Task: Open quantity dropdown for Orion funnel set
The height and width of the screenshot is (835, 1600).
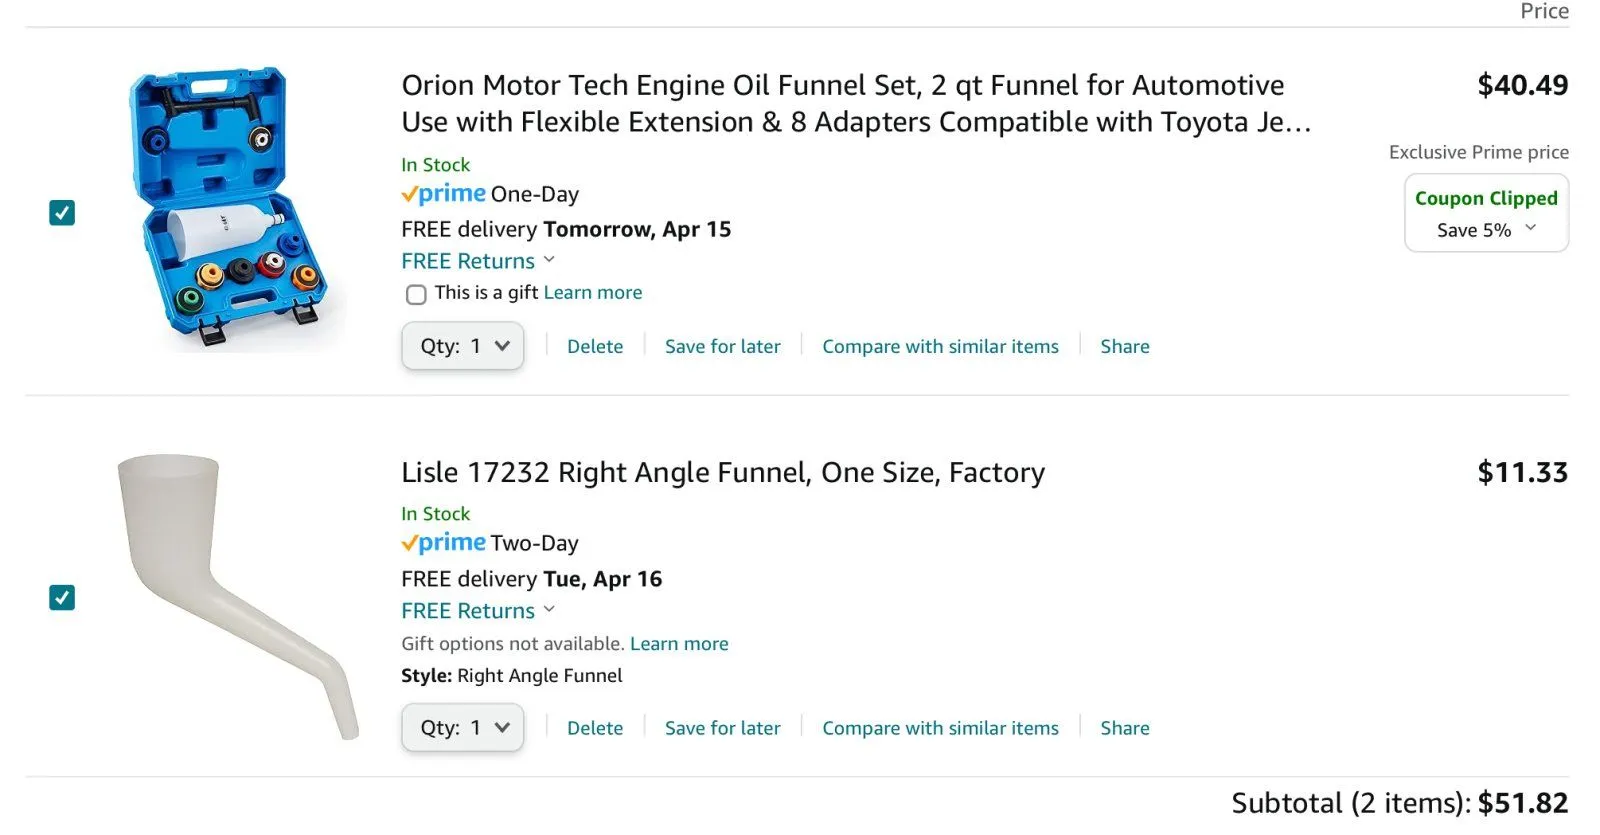Action: point(463,346)
